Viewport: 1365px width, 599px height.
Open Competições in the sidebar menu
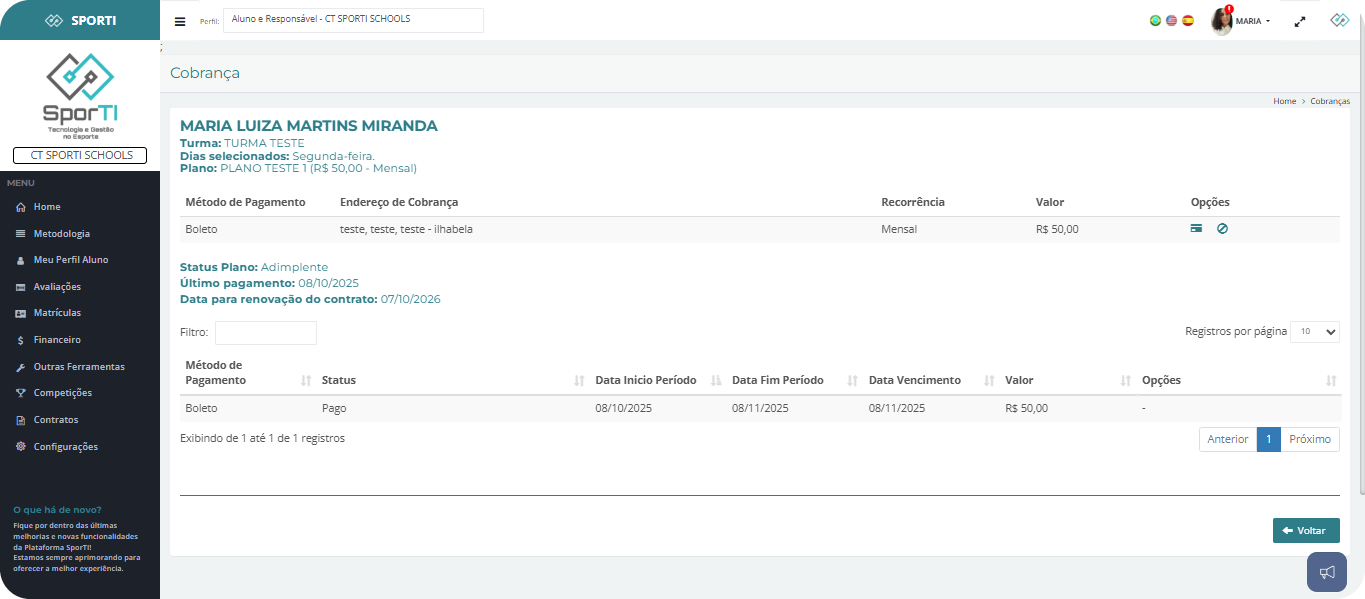point(62,393)
